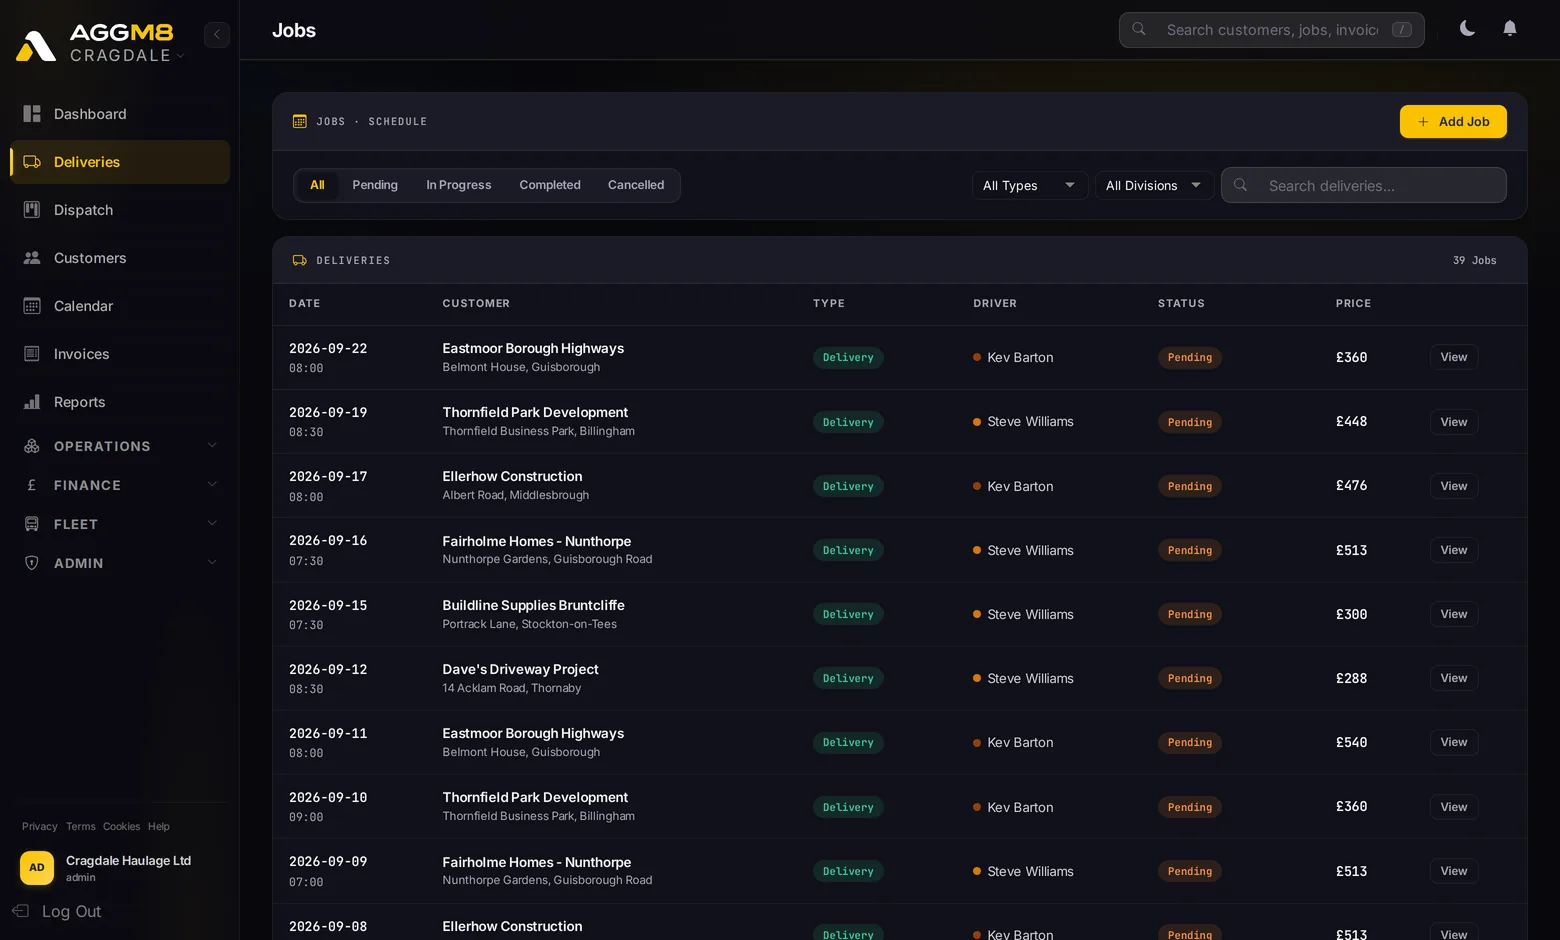Select the Pending filter tab
1560x940 pixels.
coord(375,185)
